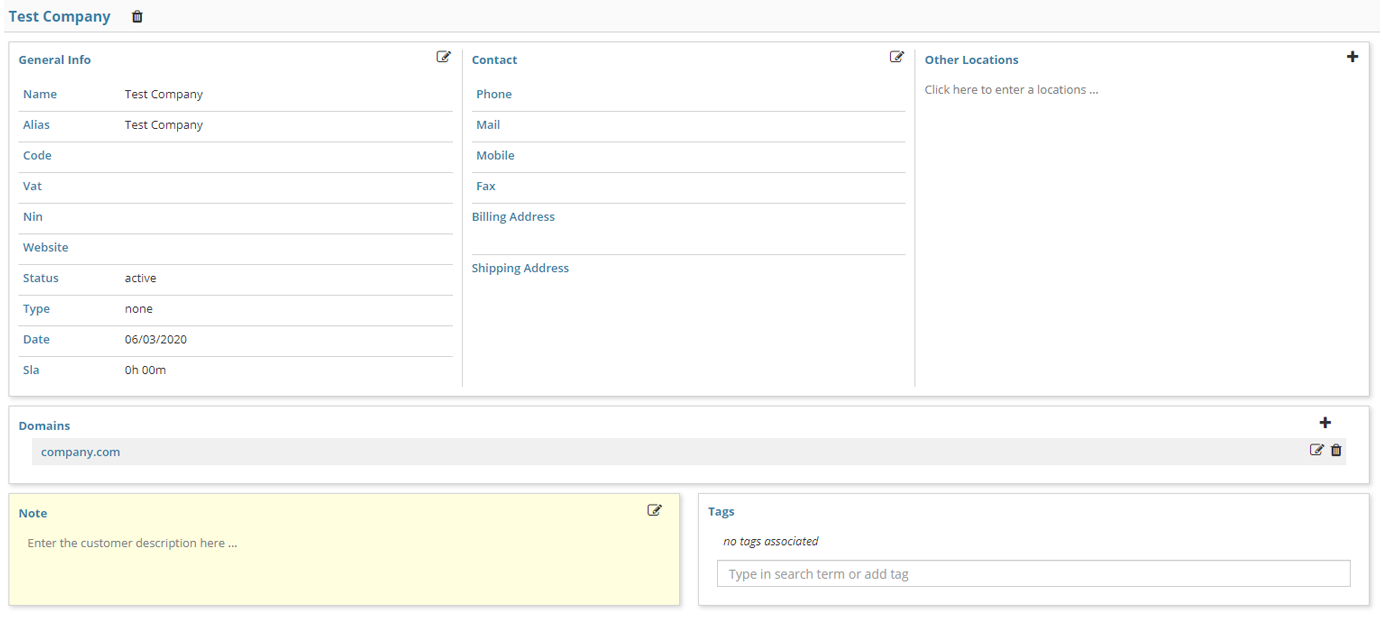Viewport: 1383px width, 633px height.
Task: Click the Contact section heading
Action: tap(495, 60)
